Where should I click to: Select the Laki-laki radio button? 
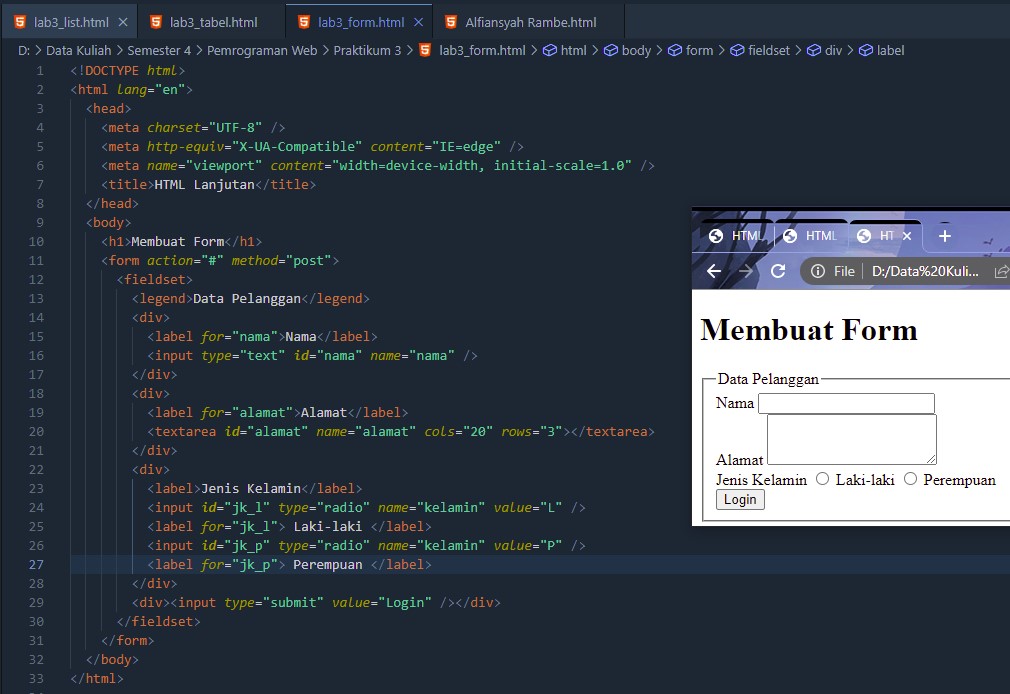point(824,479)
